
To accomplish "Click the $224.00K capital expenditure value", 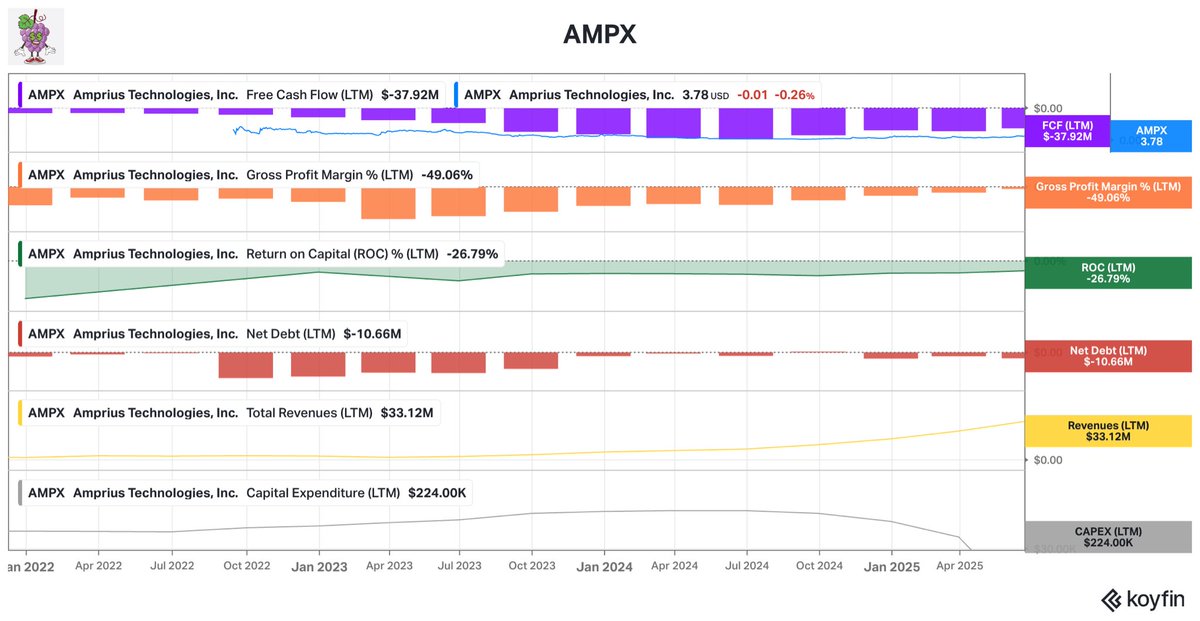I will (x=437, y=493).
